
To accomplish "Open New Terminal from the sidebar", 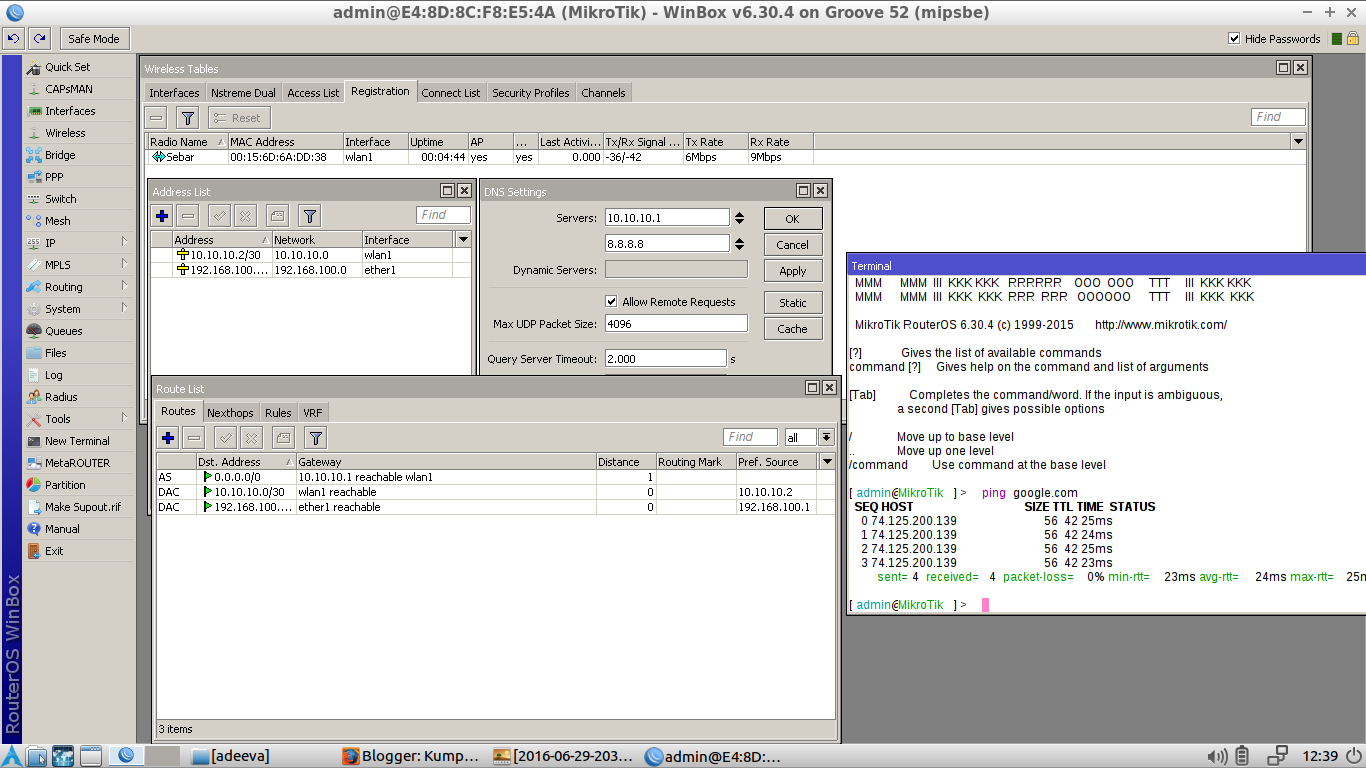I will click(x=77, y=441).
